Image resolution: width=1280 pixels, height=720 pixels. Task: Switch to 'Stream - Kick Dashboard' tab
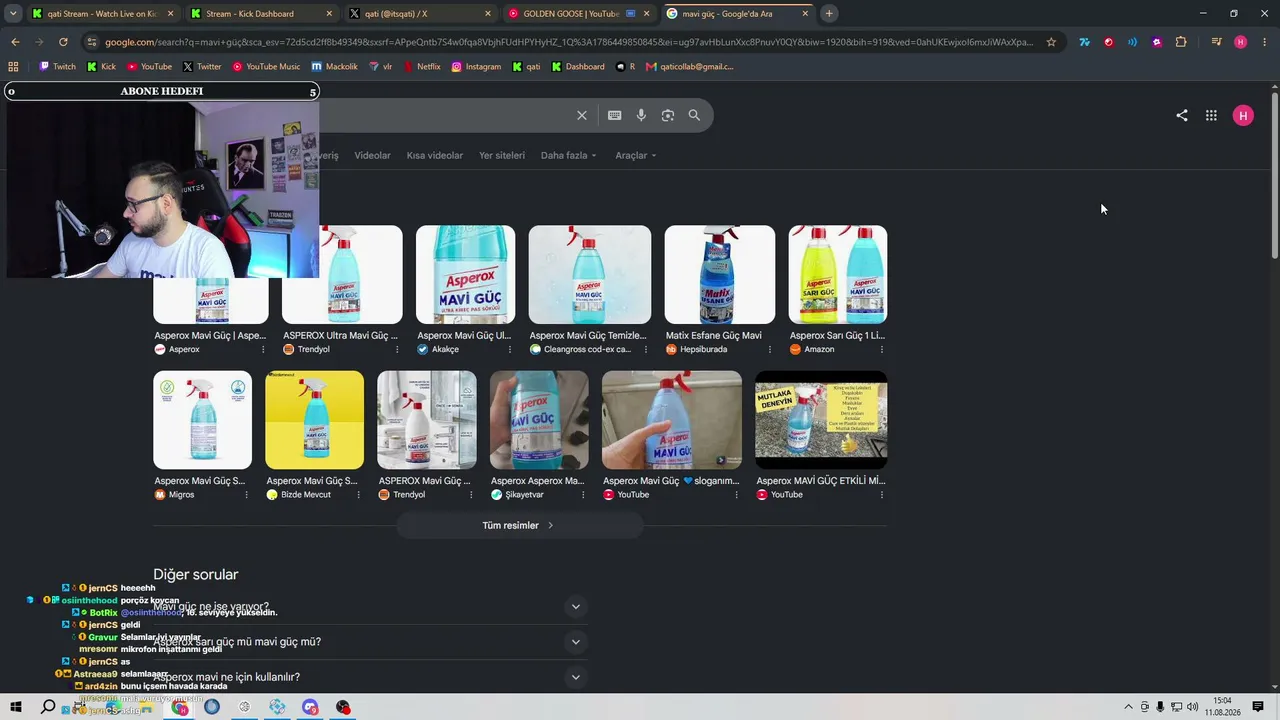260,14
